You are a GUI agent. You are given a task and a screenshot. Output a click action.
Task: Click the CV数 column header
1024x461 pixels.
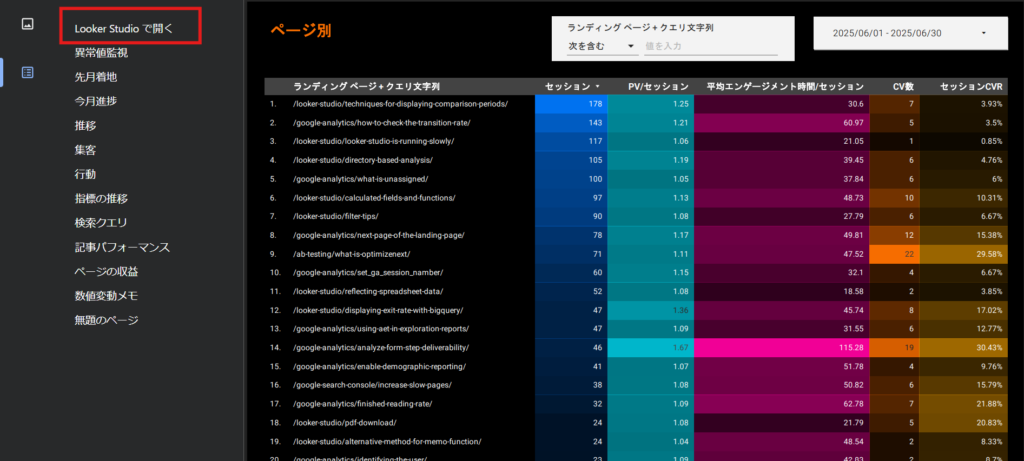pos(904,87)
